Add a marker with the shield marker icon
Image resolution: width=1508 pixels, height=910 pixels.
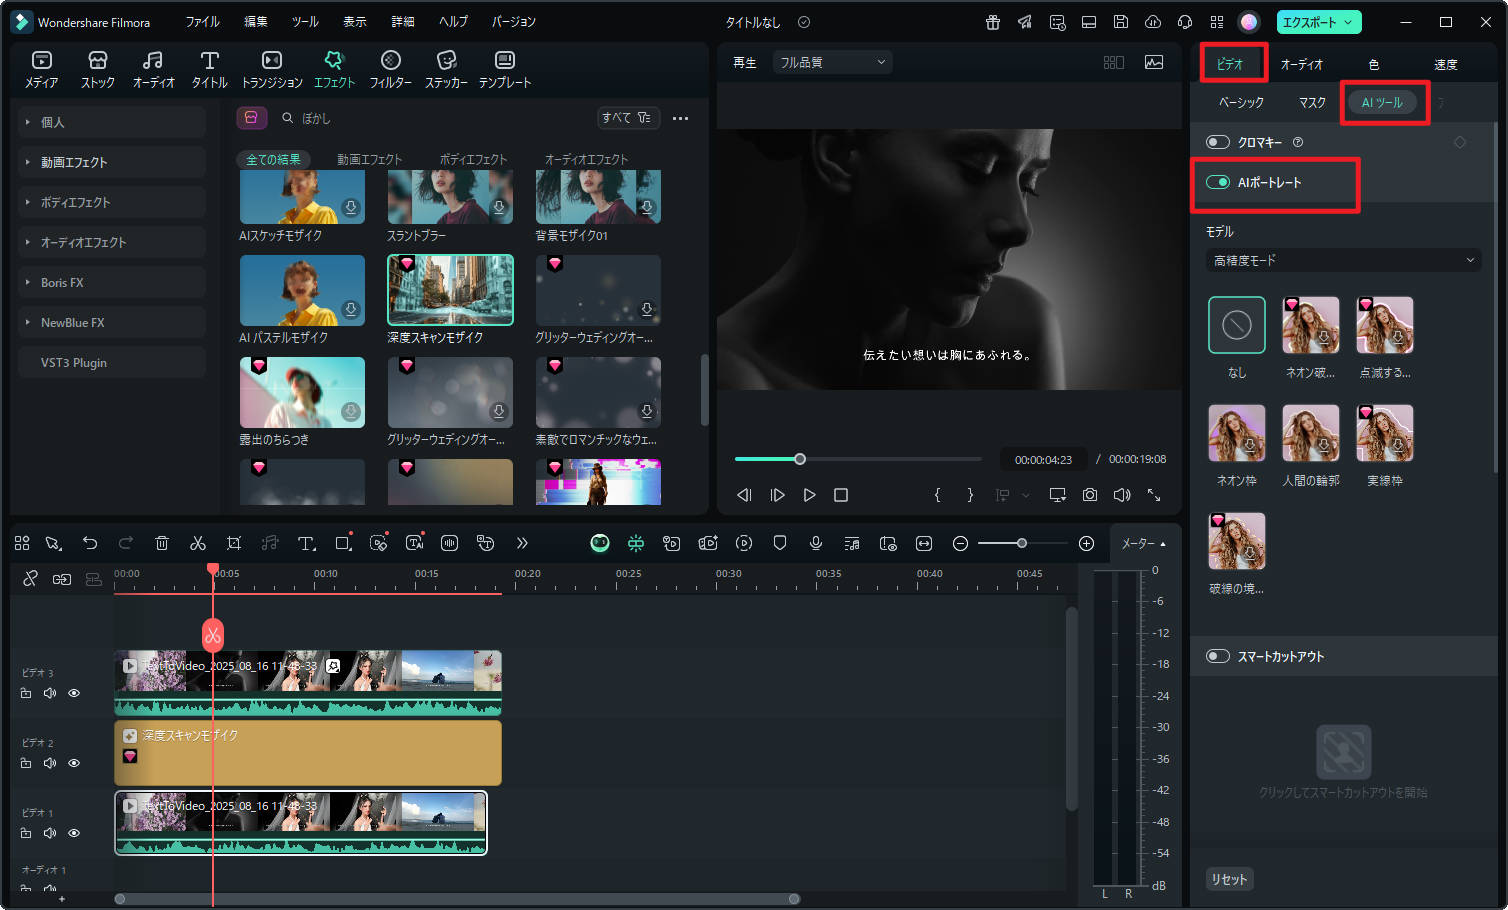[780, 543]
